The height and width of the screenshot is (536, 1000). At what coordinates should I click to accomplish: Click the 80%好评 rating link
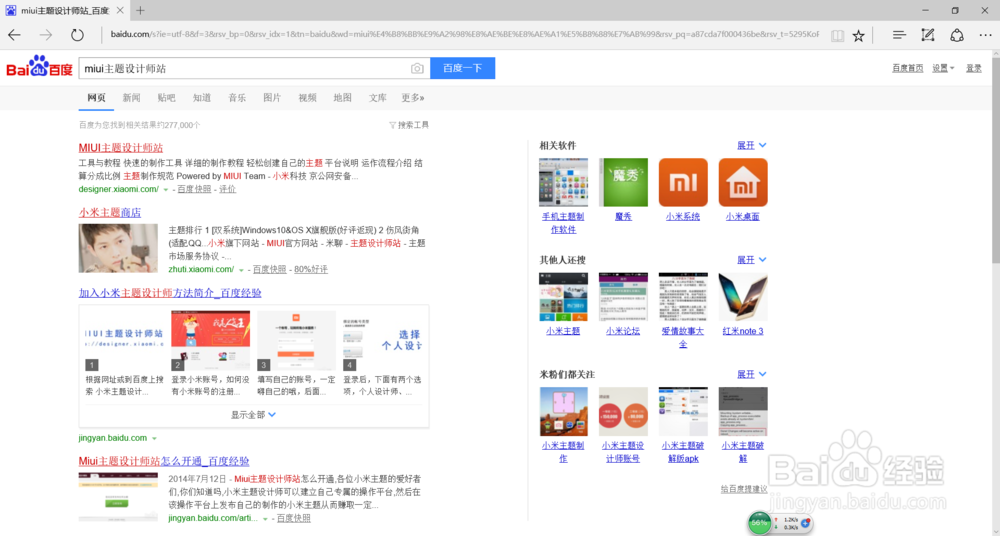point(311,270)
